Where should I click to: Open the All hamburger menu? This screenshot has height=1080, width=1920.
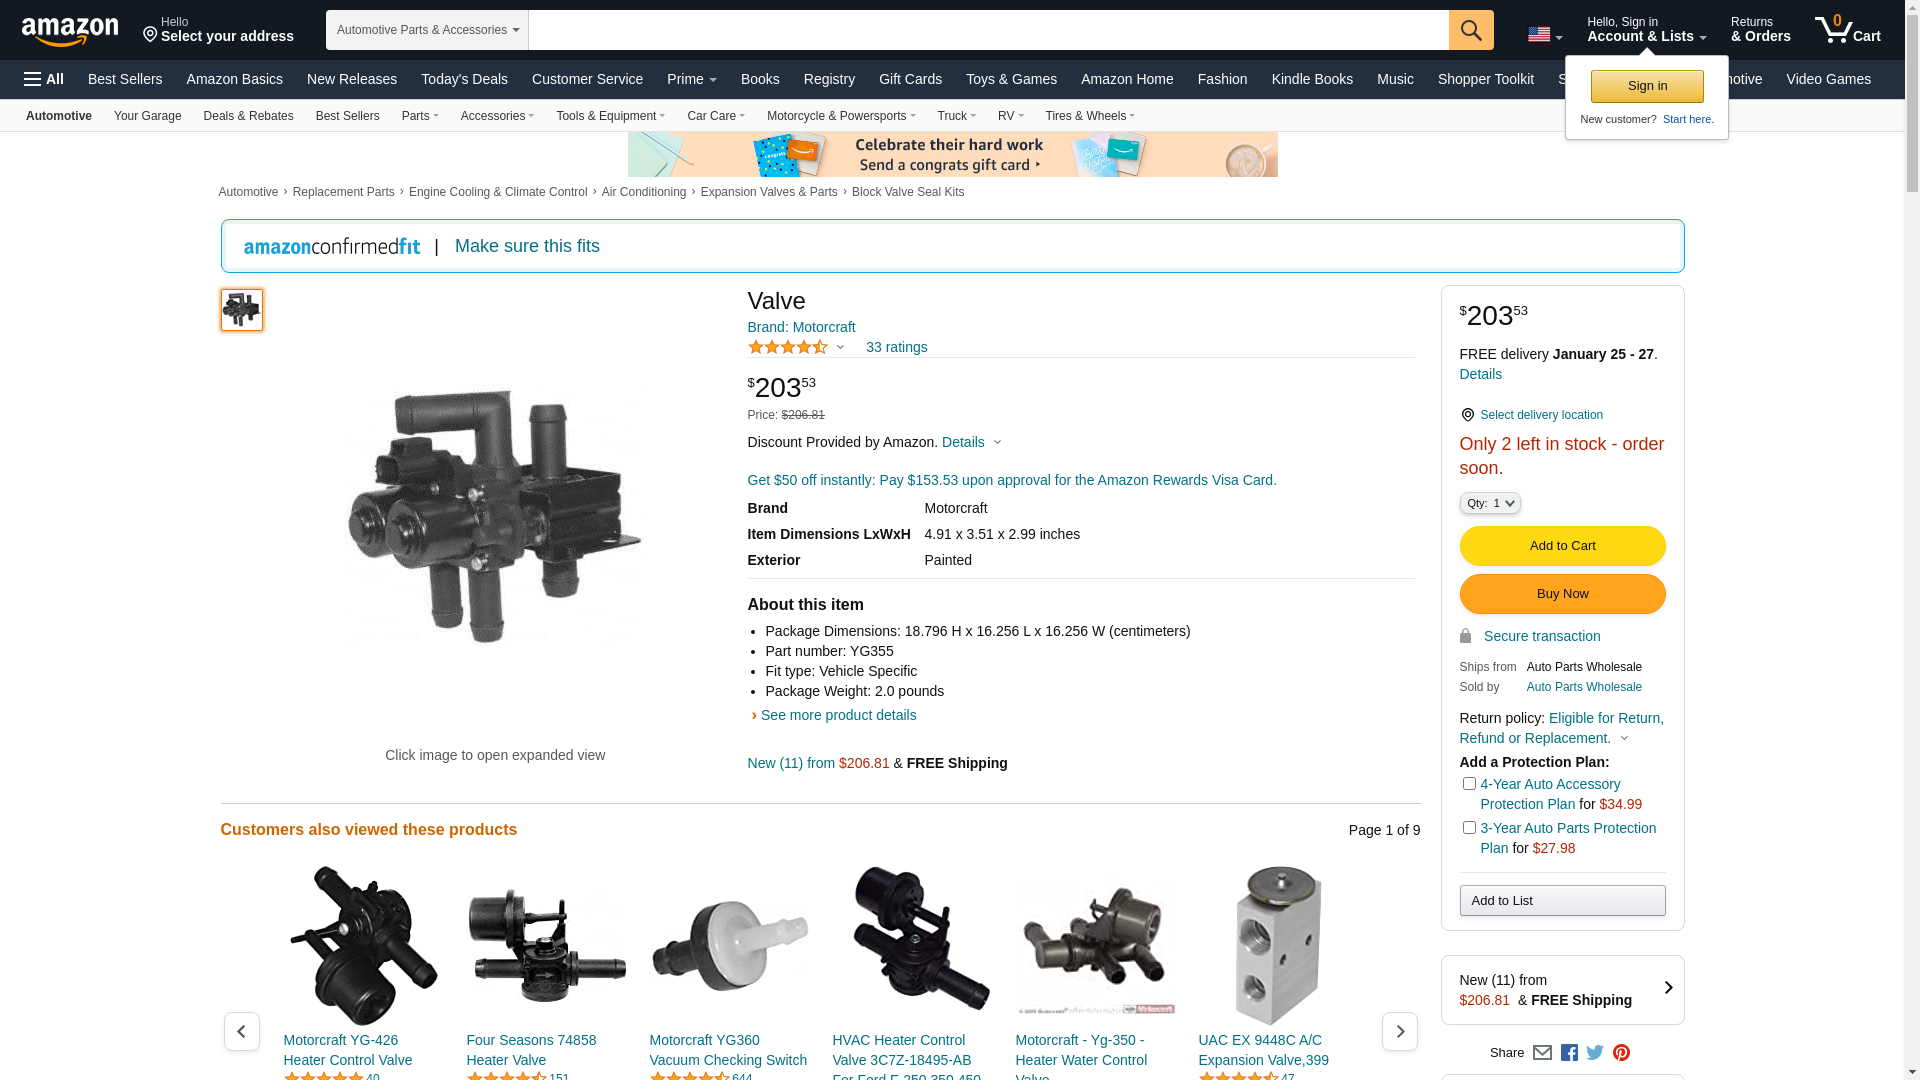pos(44,79)
